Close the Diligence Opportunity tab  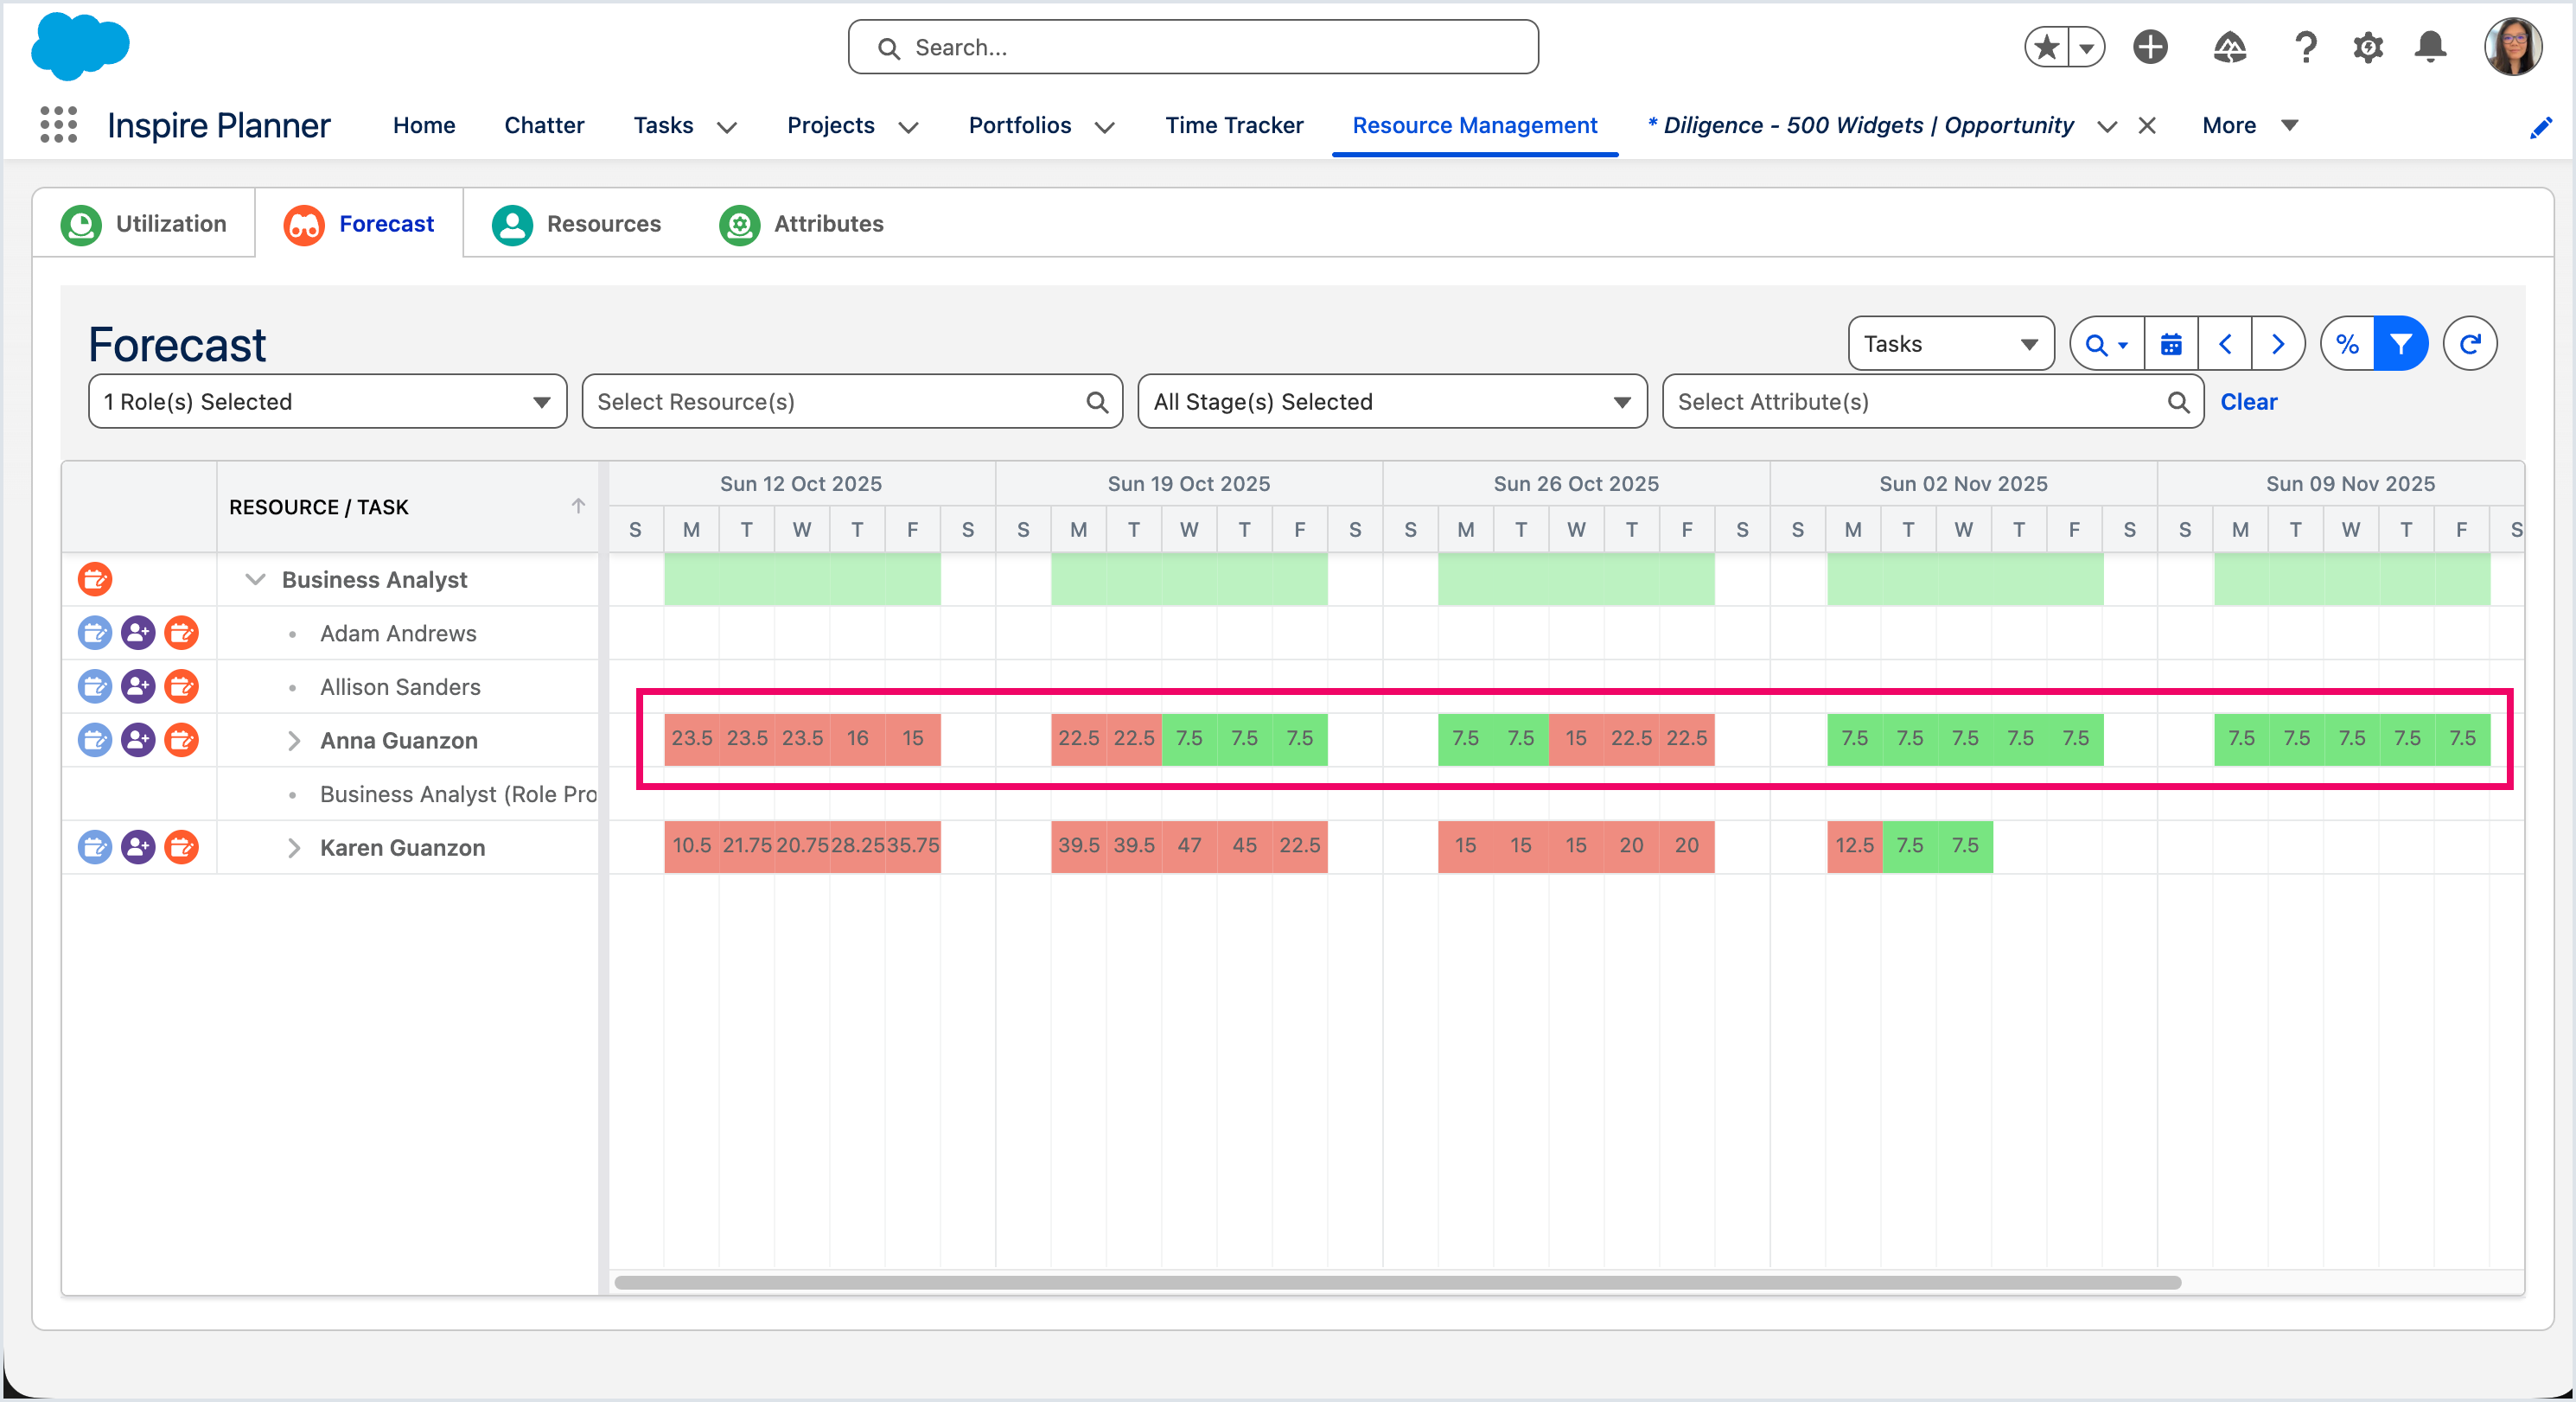(x=2147, y=125)
